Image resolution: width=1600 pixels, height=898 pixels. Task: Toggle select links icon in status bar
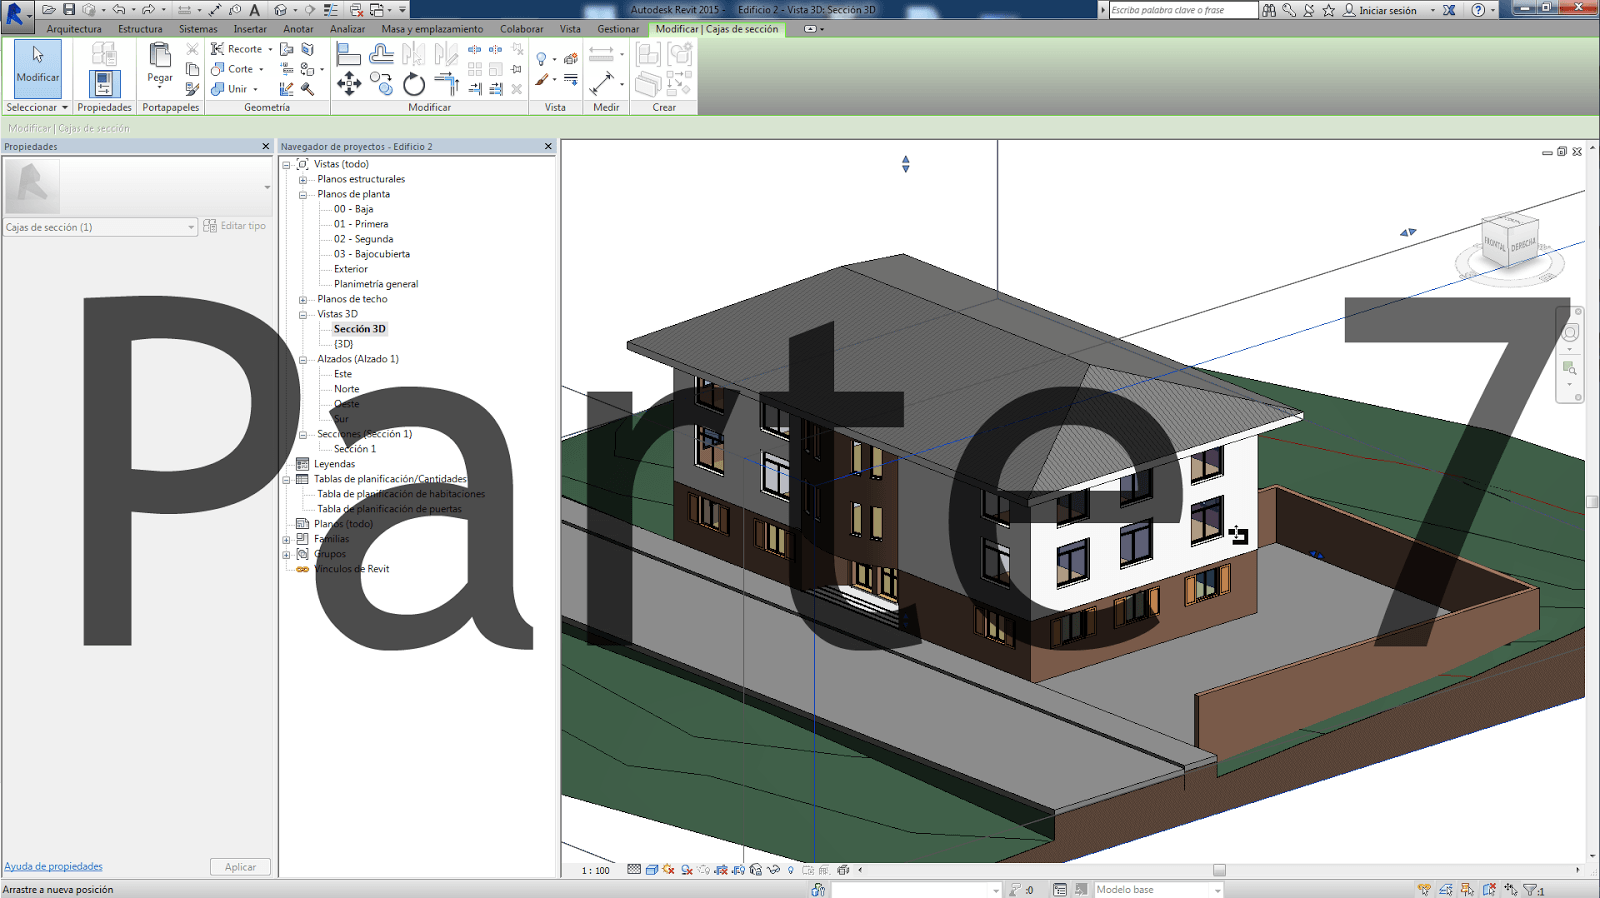coord(1424,890)
